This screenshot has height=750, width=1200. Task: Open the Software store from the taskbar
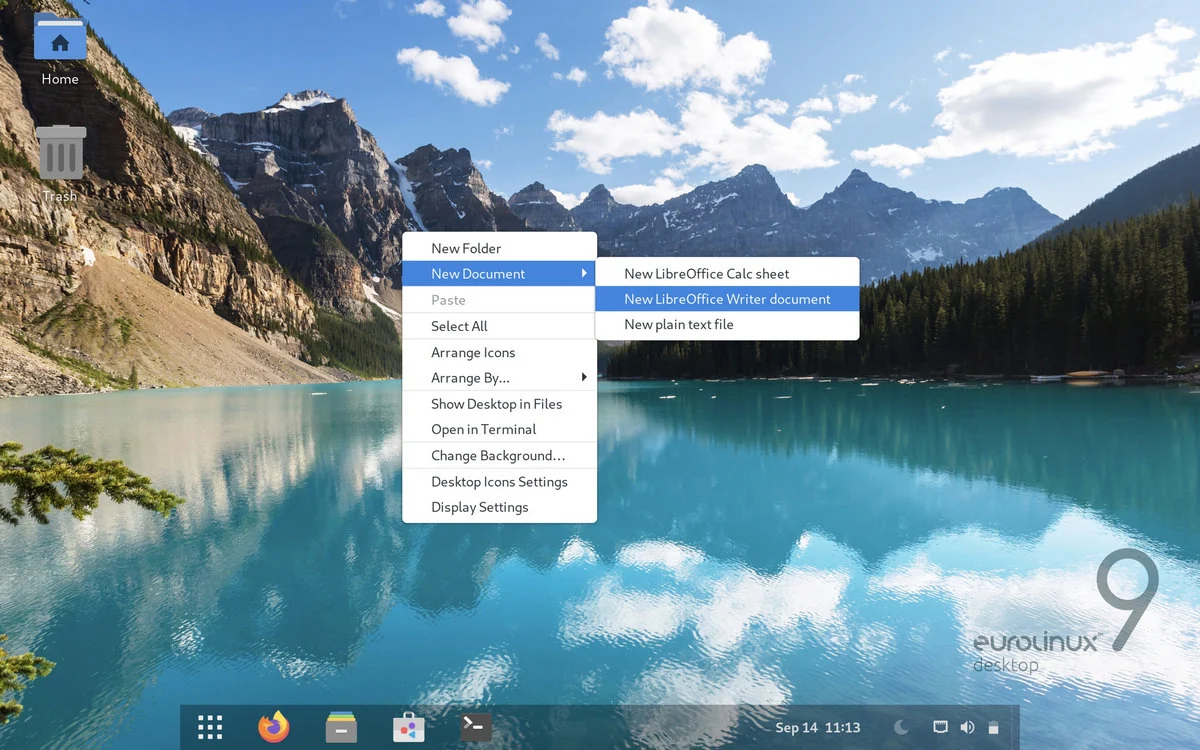(x=408, y=727)
